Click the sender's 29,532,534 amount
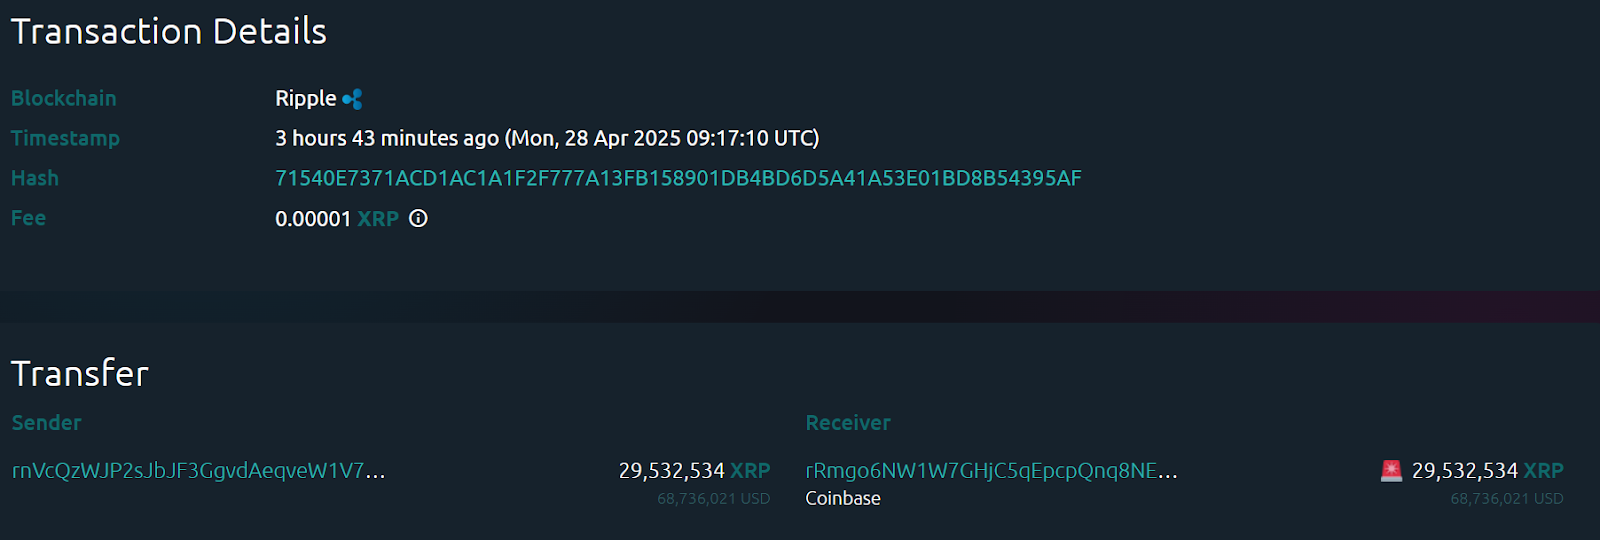The width and height of the screenshot is (1600, 540). tap(671, 470)
